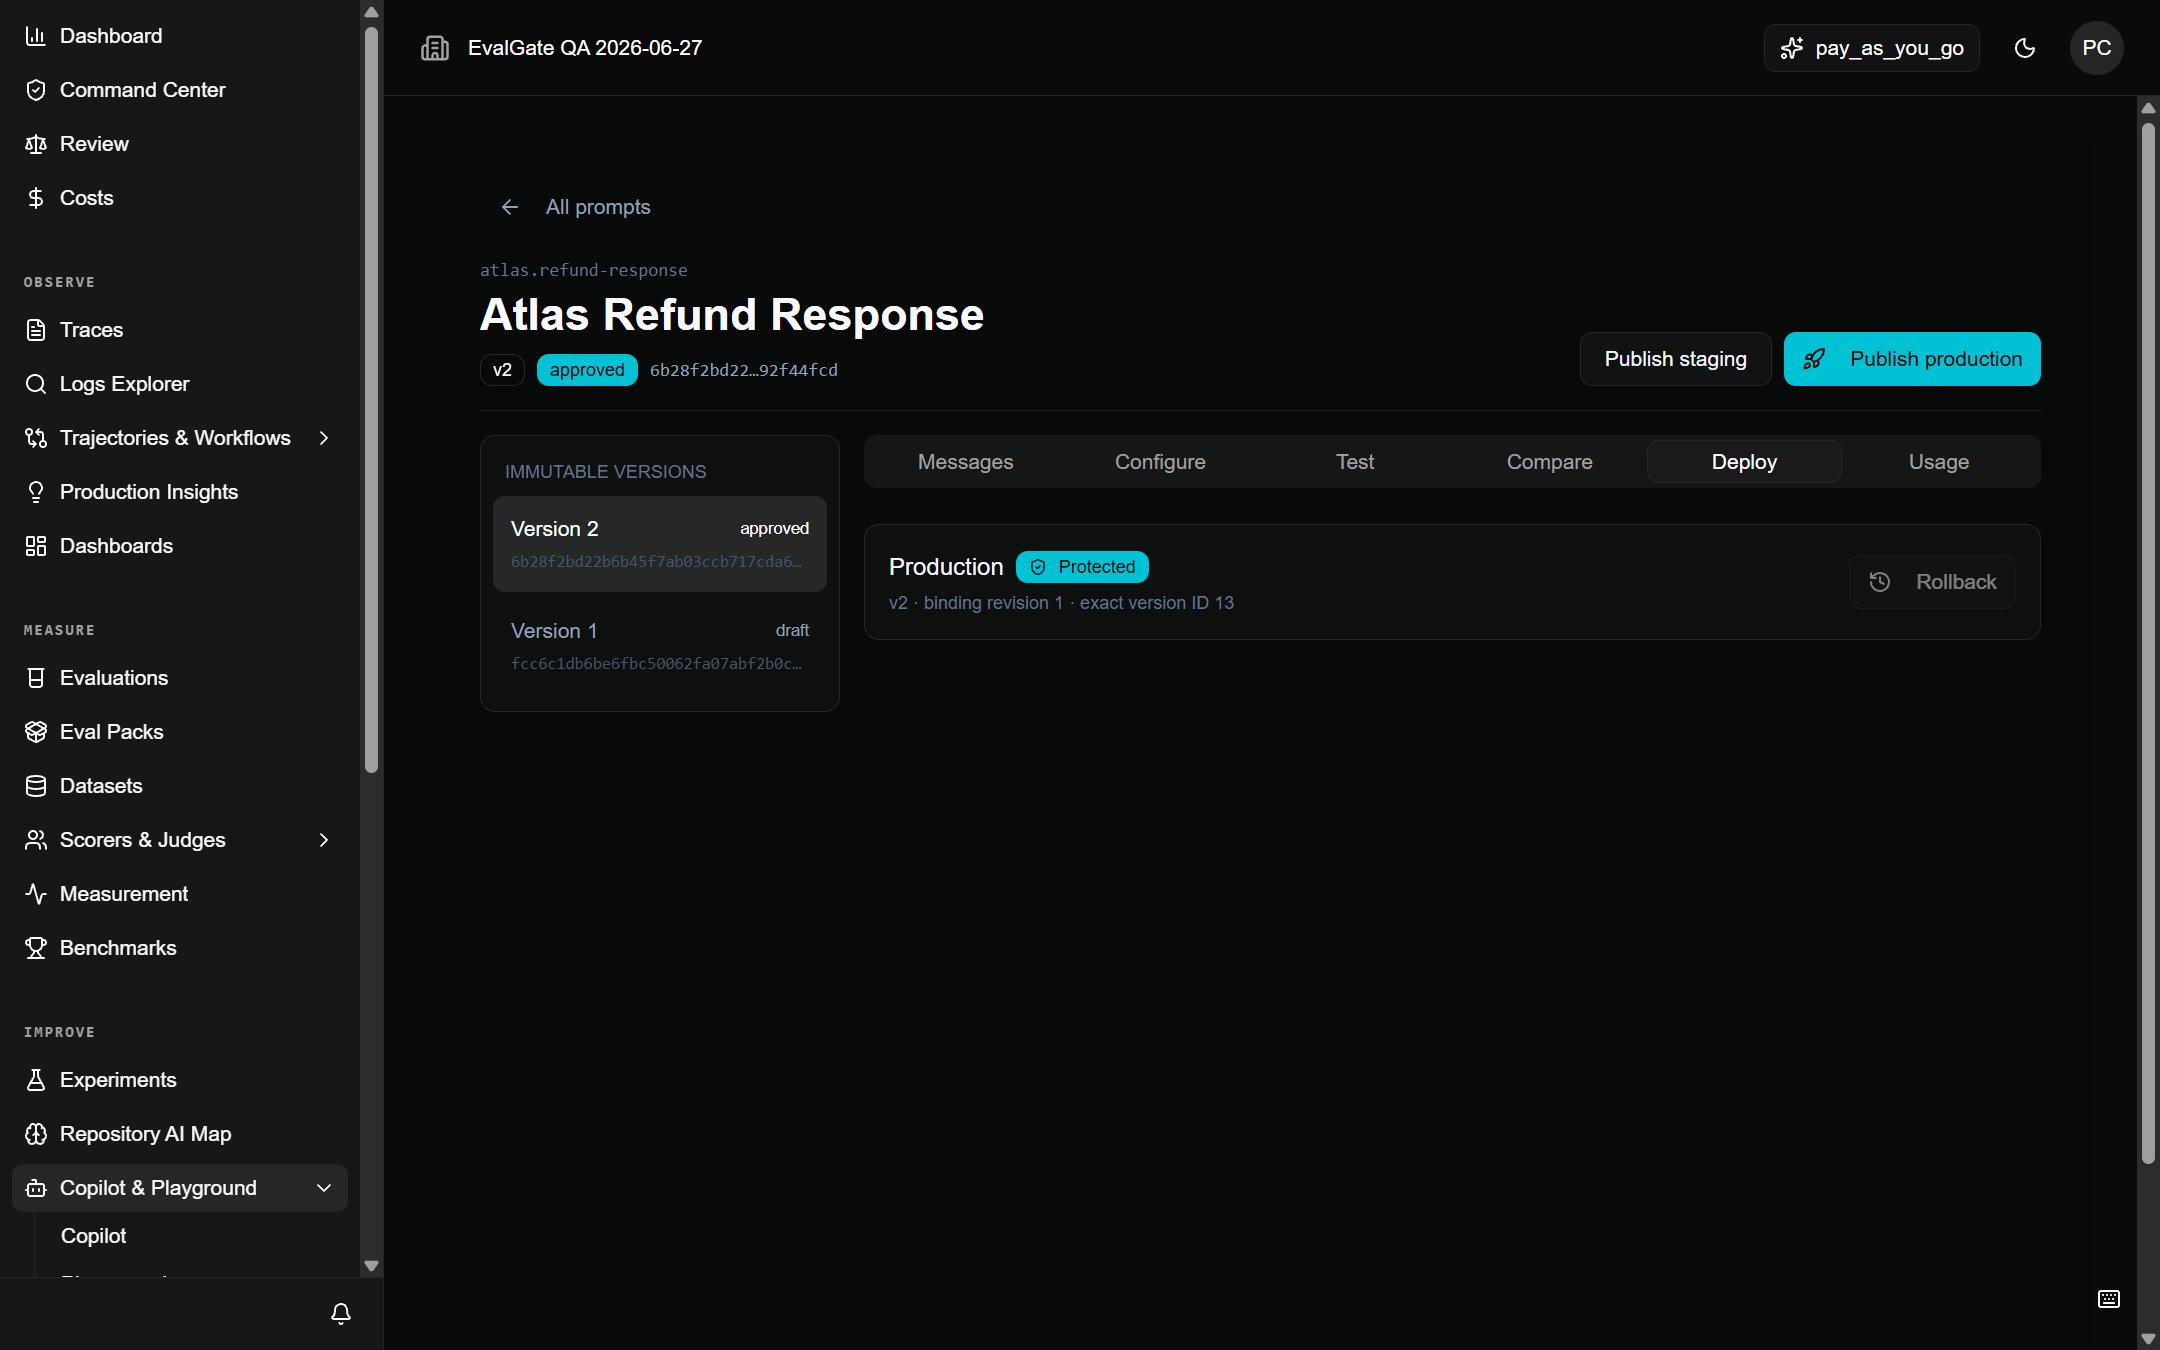
Task: Open the Benchmarks trophy icon
Action: coord(36,948)
